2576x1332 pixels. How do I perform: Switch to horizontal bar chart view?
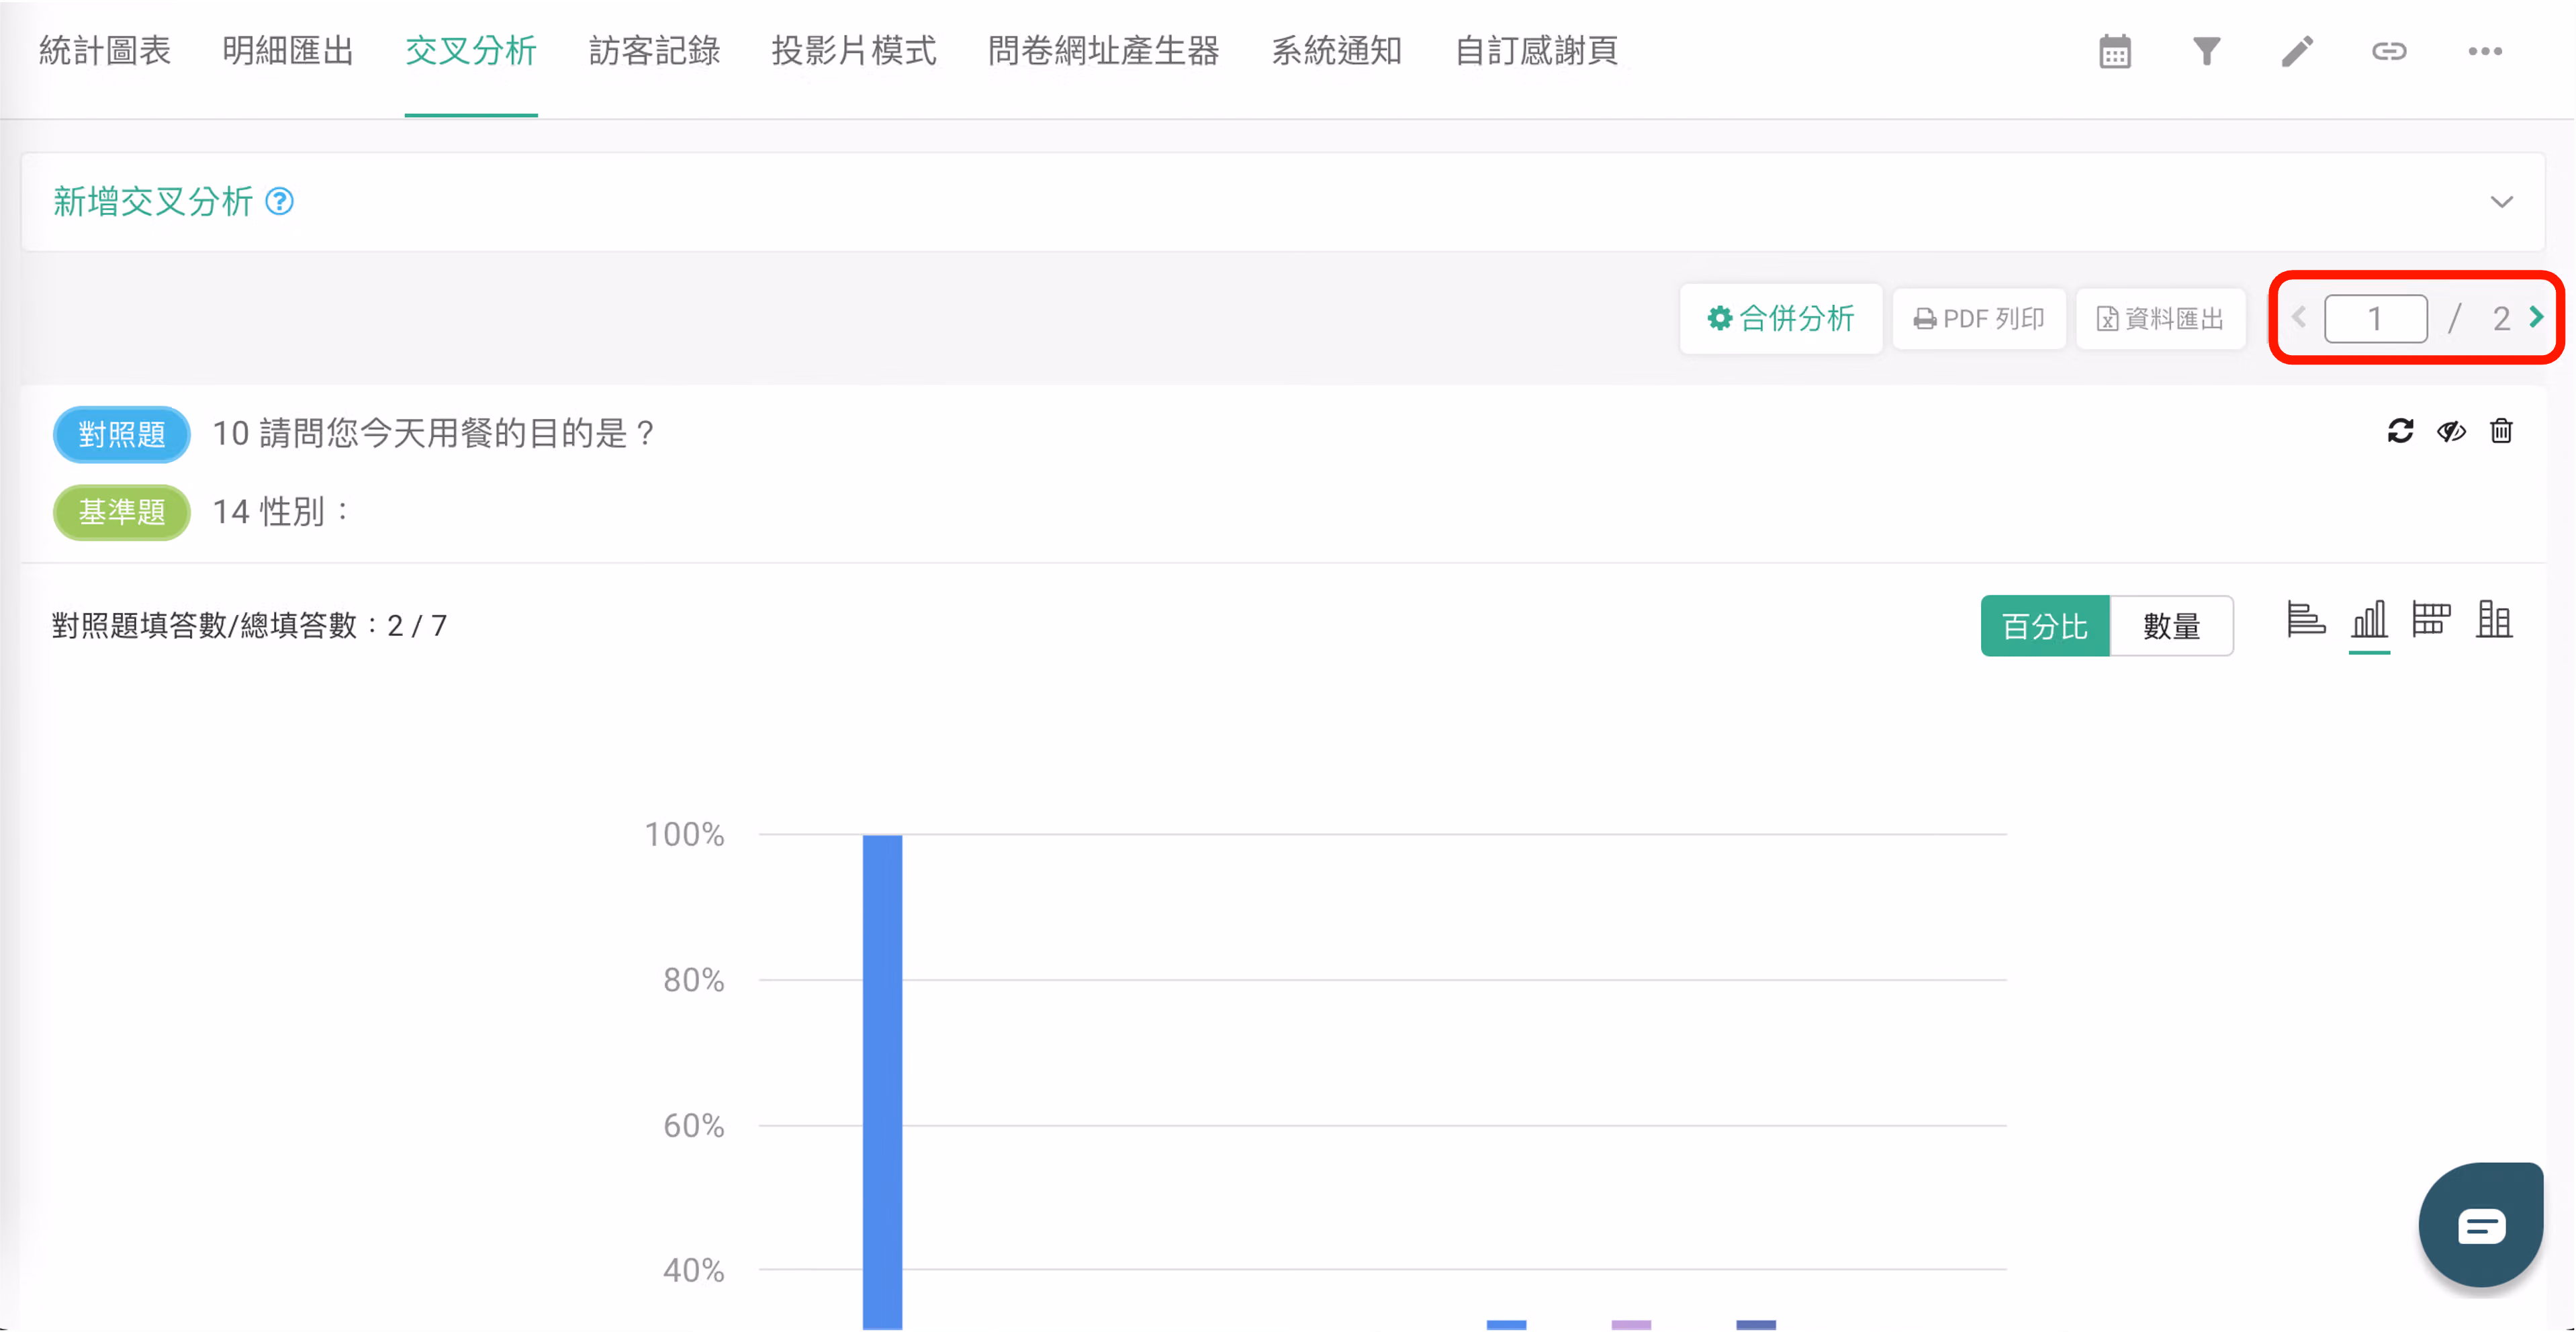(2306, 620)
